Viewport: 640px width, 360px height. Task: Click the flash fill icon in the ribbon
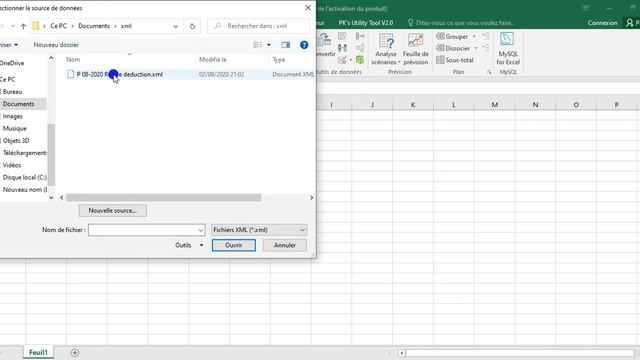coord(342,36)
